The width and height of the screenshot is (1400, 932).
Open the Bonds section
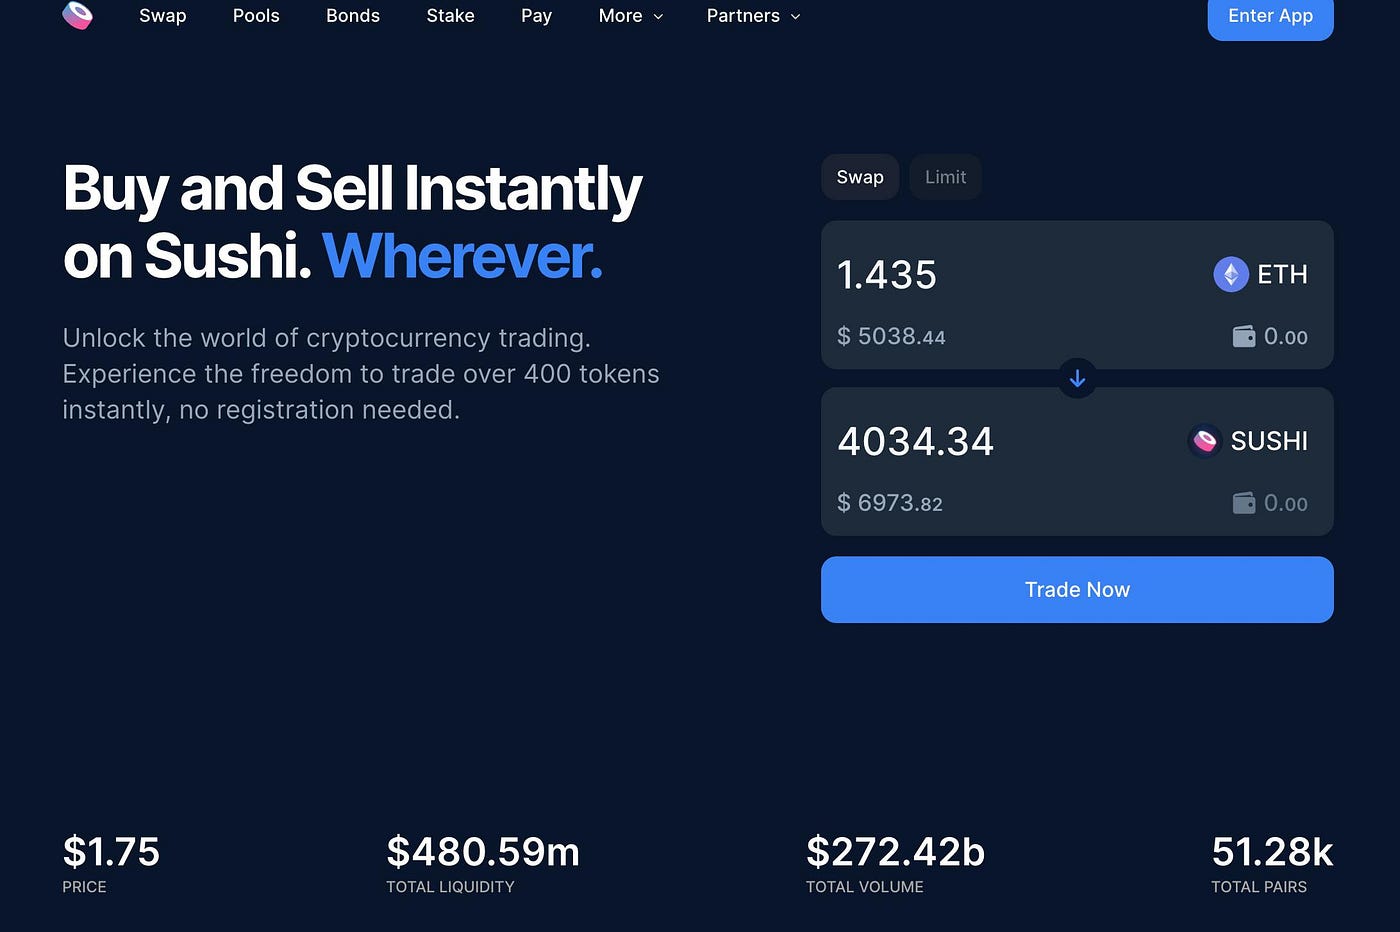pos(352,16)
